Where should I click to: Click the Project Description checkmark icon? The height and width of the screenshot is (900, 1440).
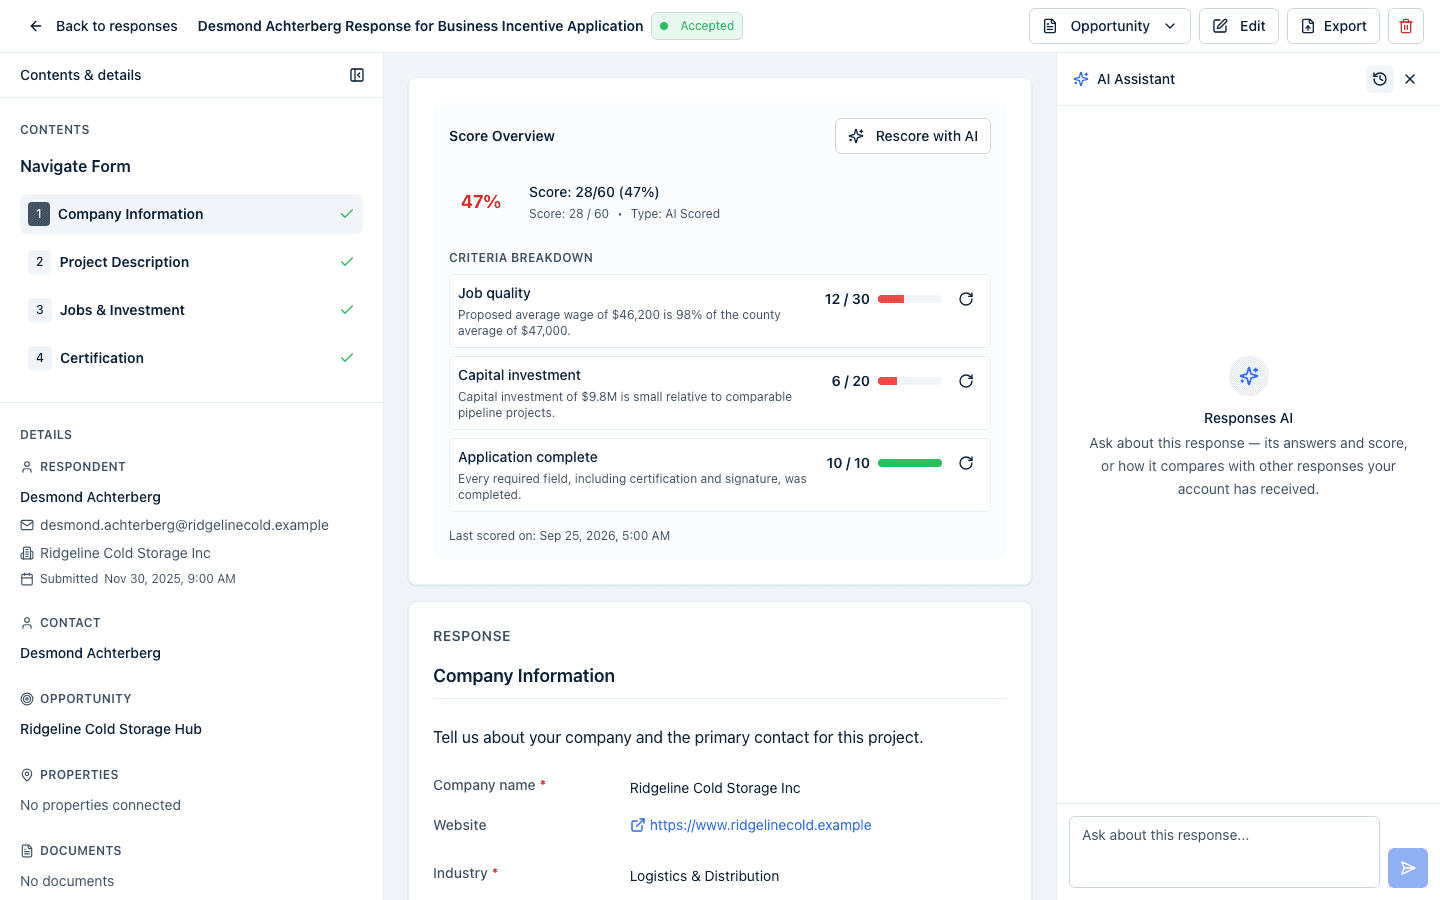pos(347,262)
